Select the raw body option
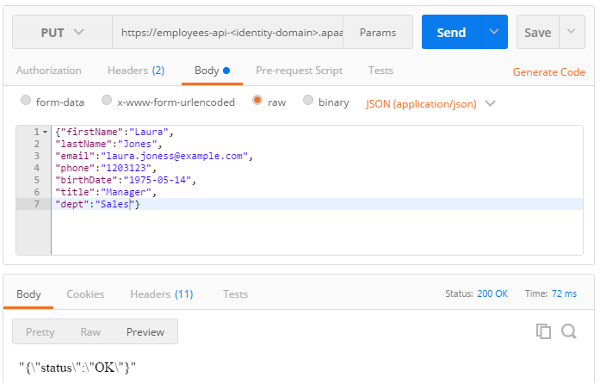Image resolution: width=600 pixels, height=383 pixels. click(257, 100)
